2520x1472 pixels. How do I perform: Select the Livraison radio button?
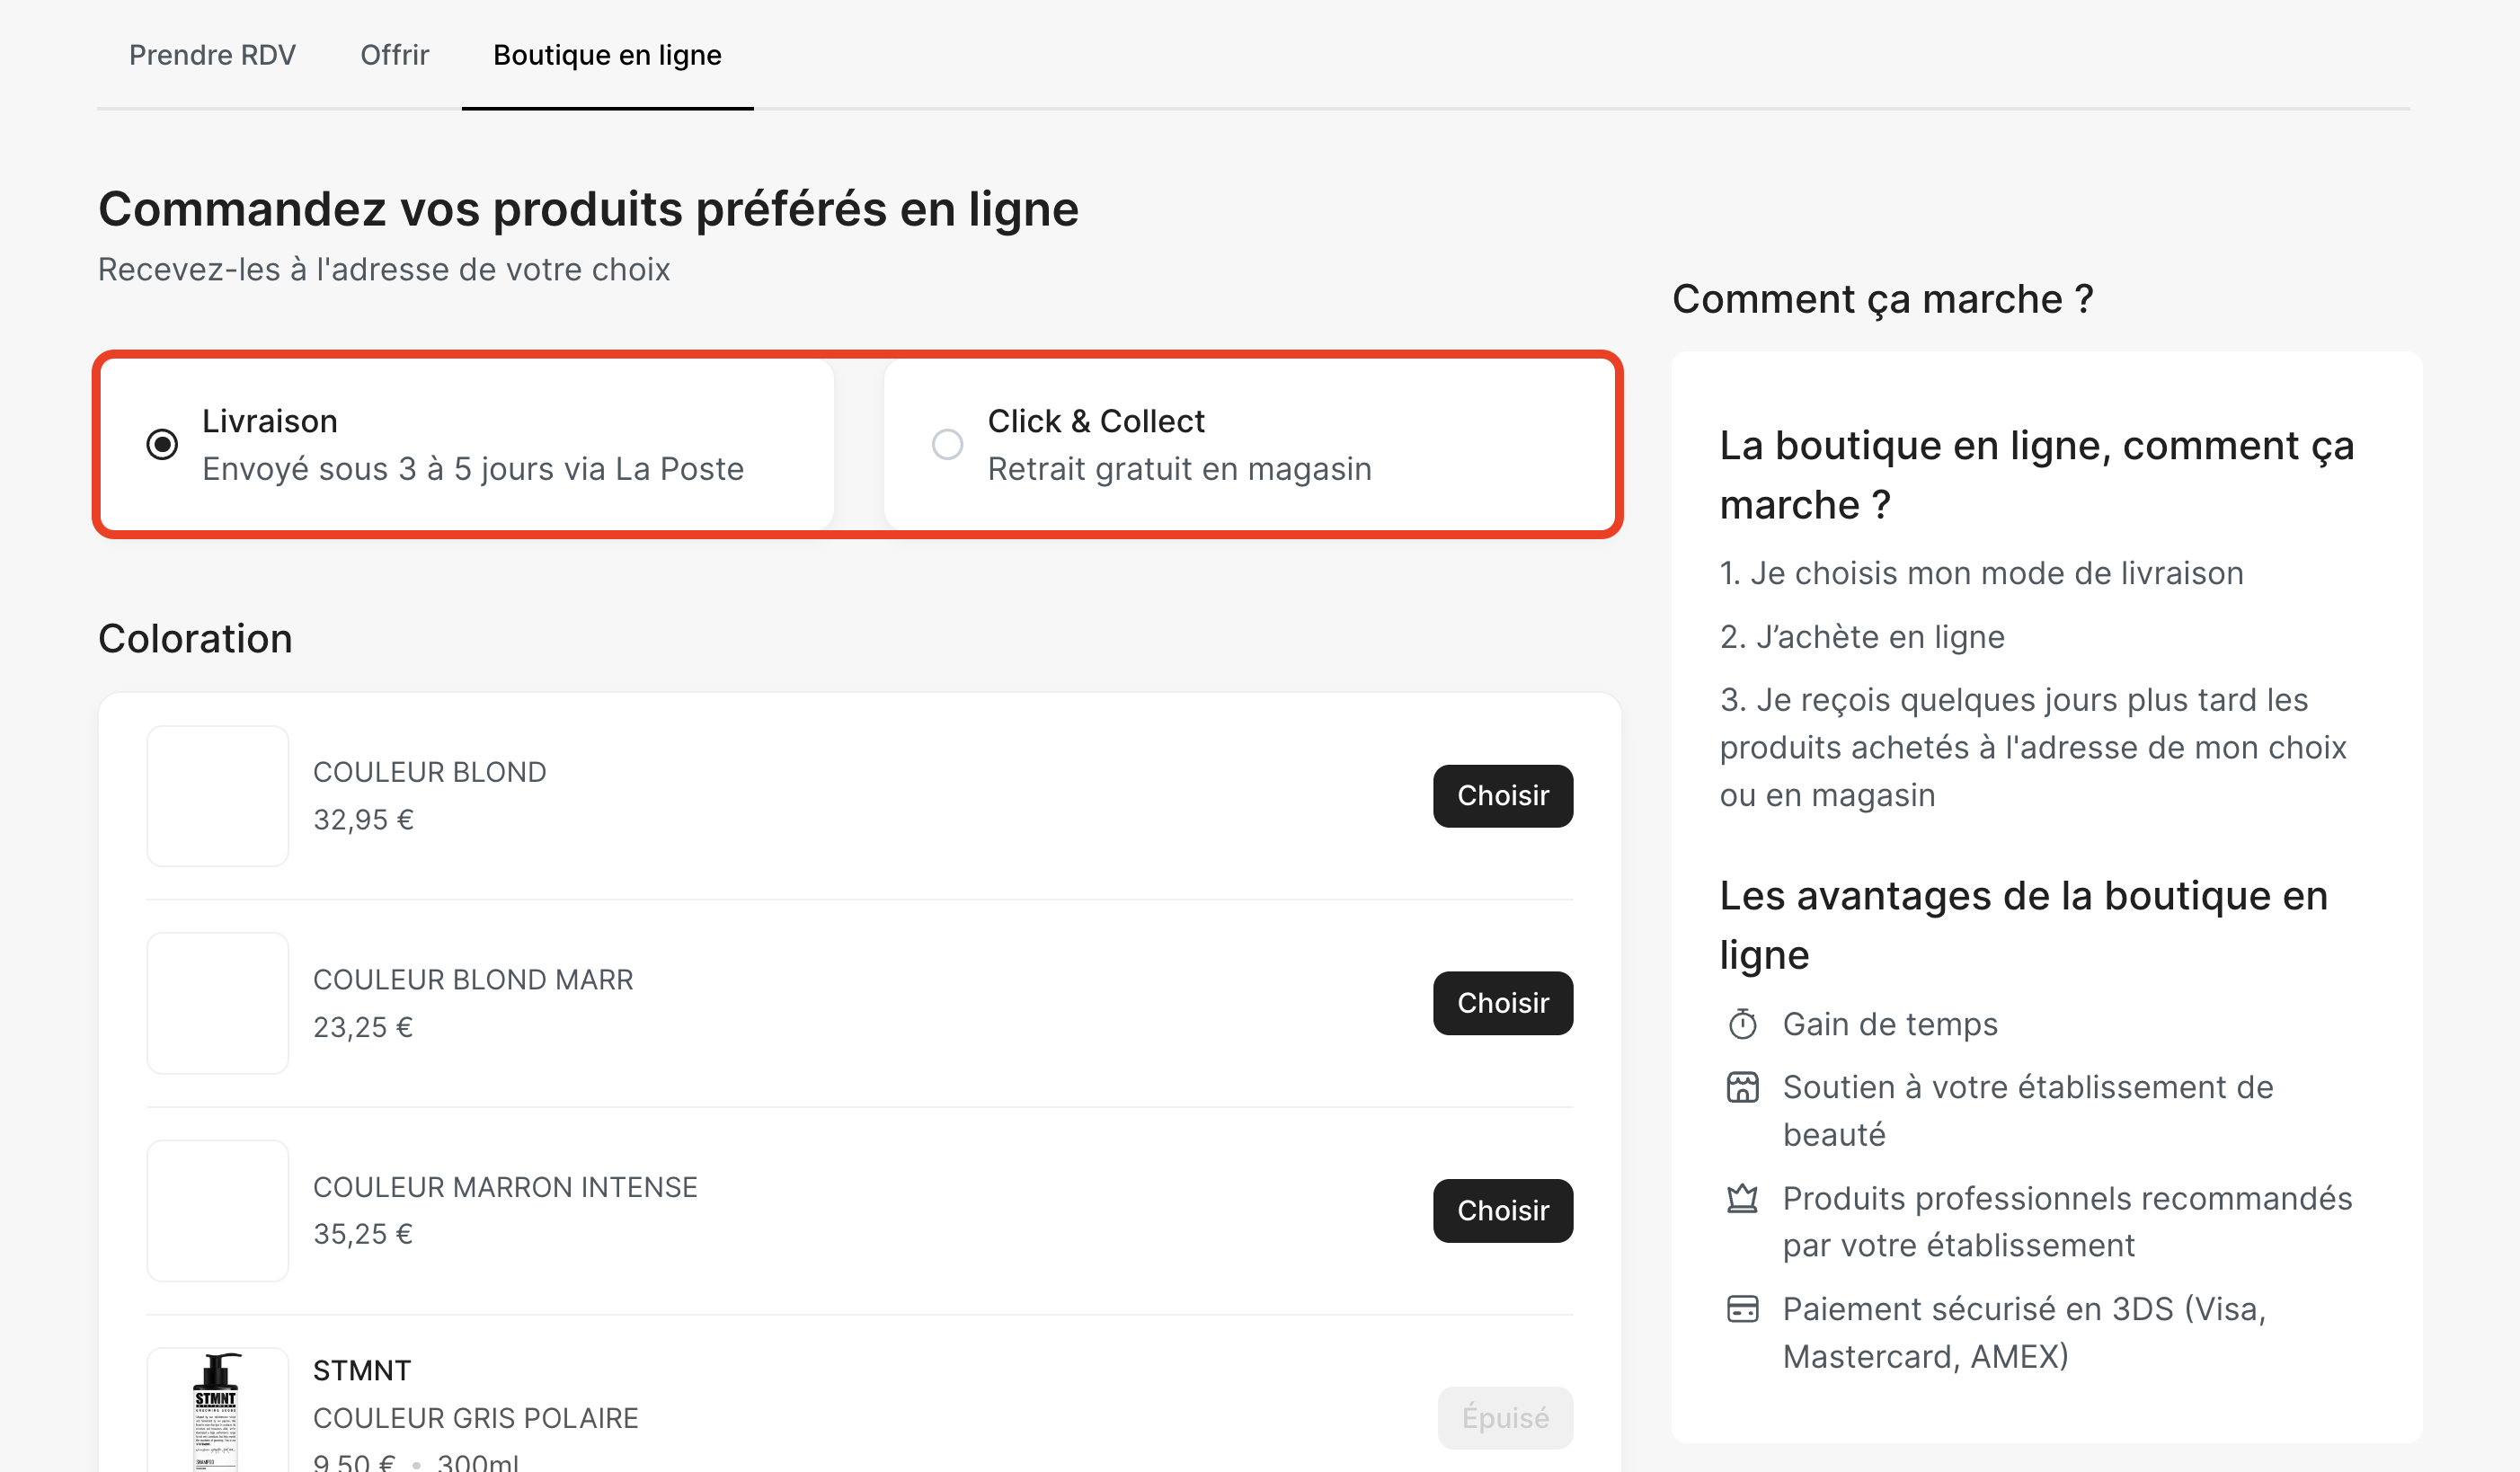tap(162, 444)
